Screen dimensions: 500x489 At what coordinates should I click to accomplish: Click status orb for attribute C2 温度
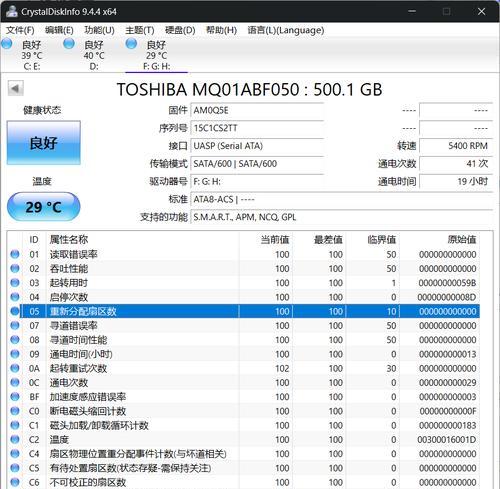pyautogui.click(x=15, y=440)
